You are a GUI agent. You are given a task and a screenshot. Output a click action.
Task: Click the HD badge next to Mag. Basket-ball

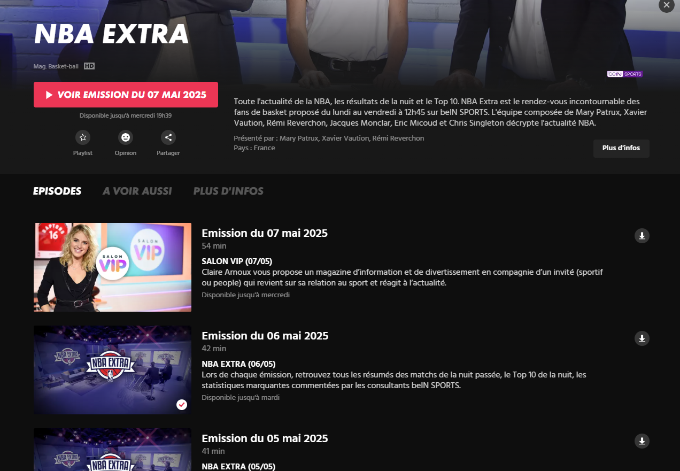click(x=89, y=66)
